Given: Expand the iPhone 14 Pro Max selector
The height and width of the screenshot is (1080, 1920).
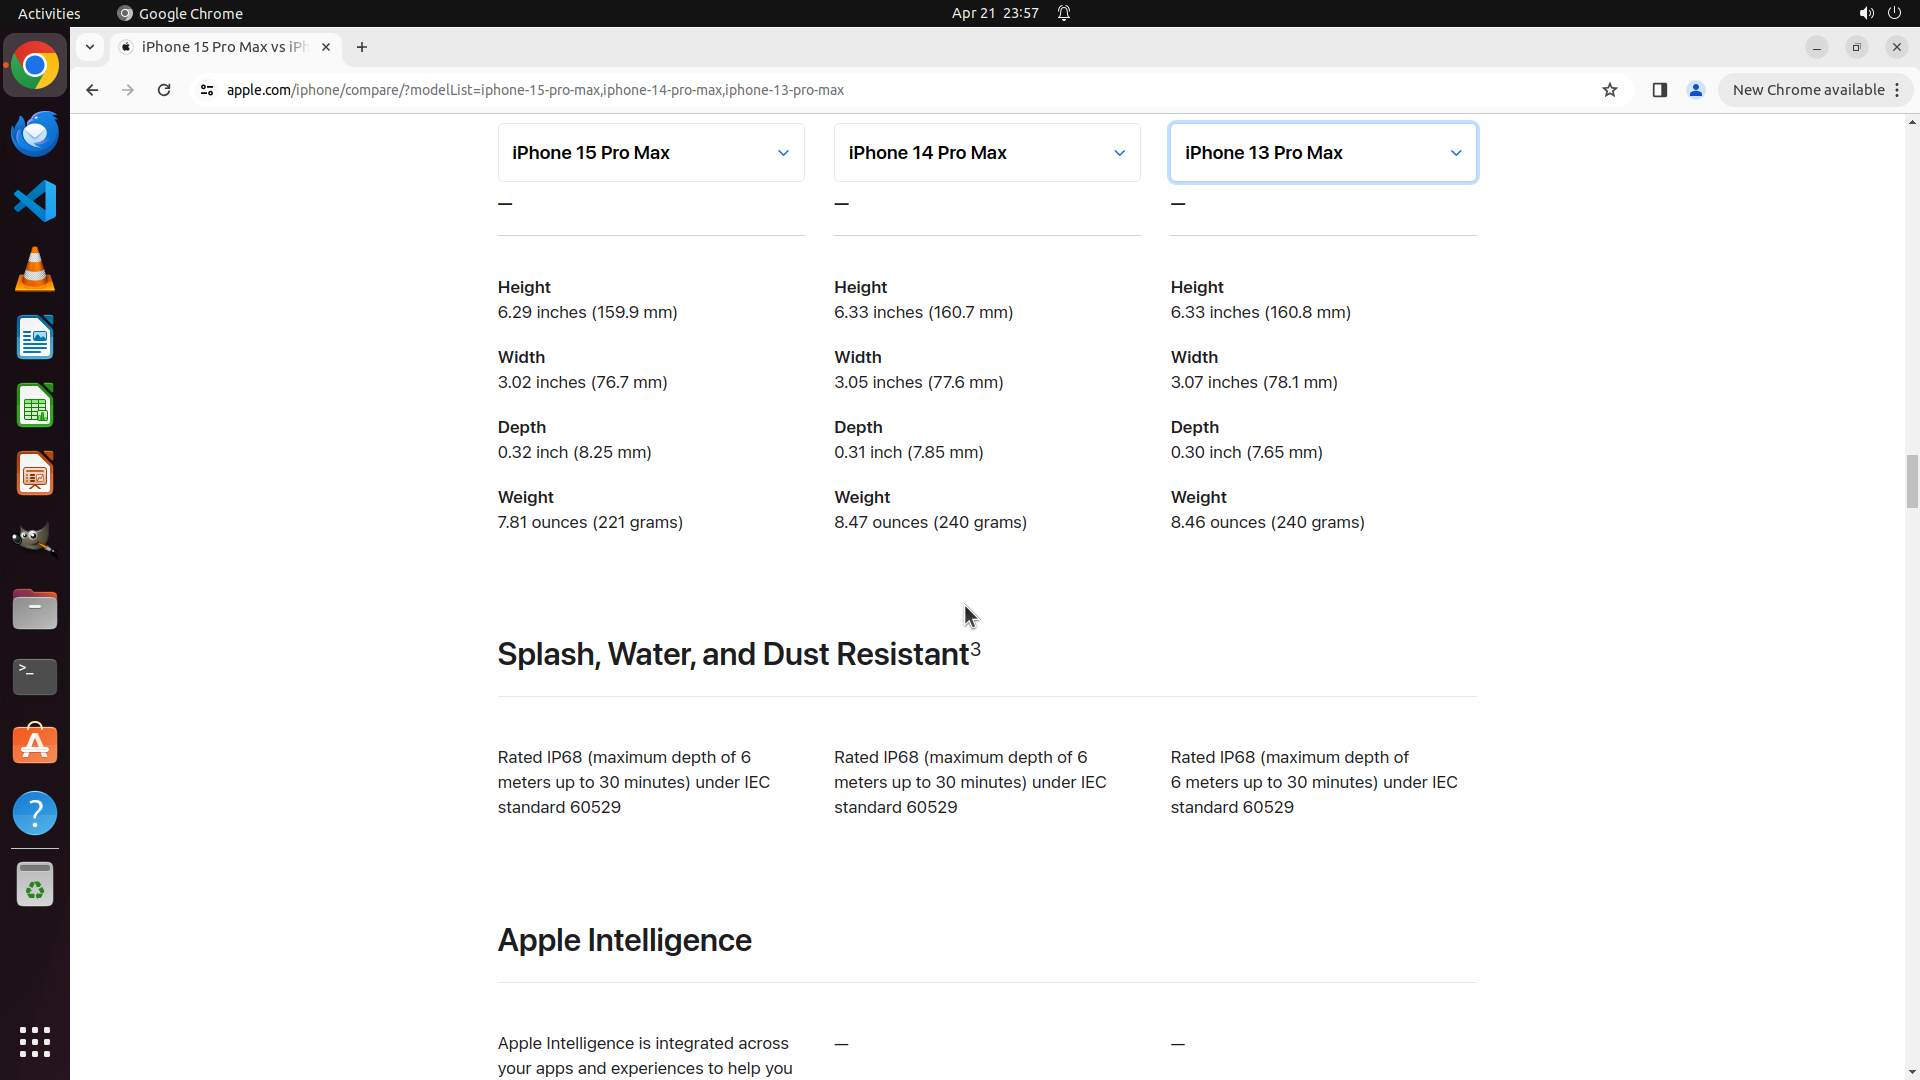Looking at the screenshot, I should [987, 153].
